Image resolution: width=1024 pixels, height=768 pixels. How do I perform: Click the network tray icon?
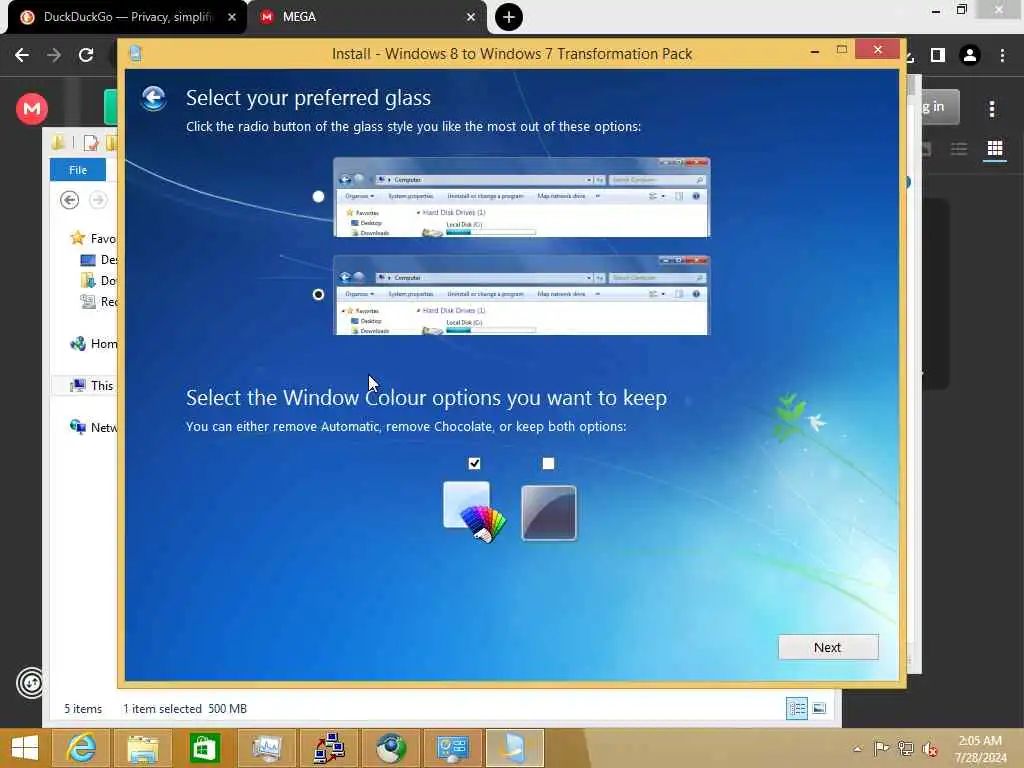[x=905, y=748]
